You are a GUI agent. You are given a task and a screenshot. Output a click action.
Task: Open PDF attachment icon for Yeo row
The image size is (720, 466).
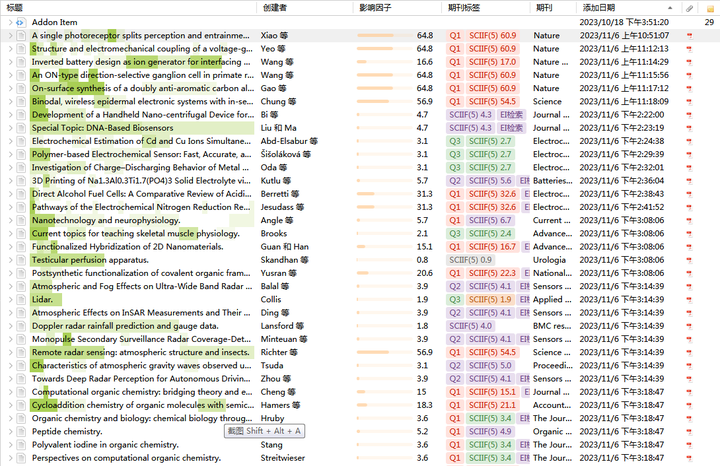[x=689, y=49]
